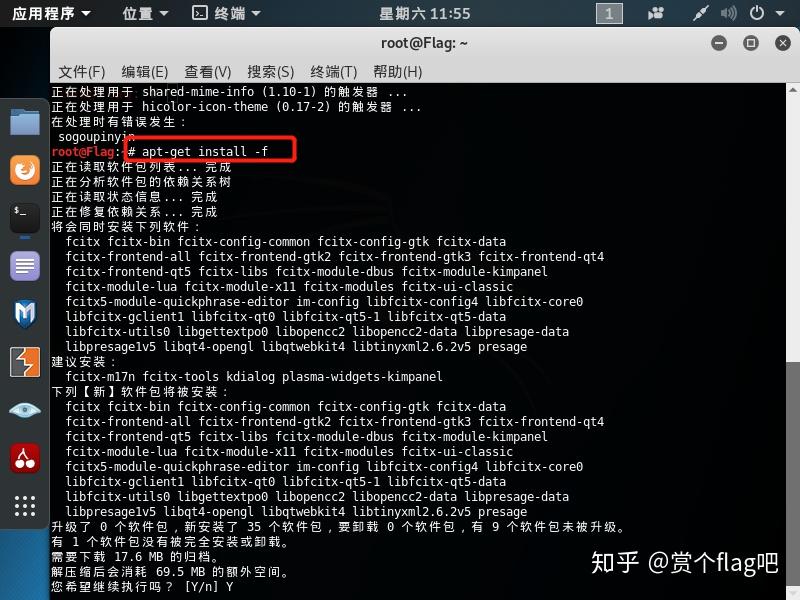Open the Terminal dock icon
Image resolution: width=800 pixels, height=600 pixels.
(24, 218)
